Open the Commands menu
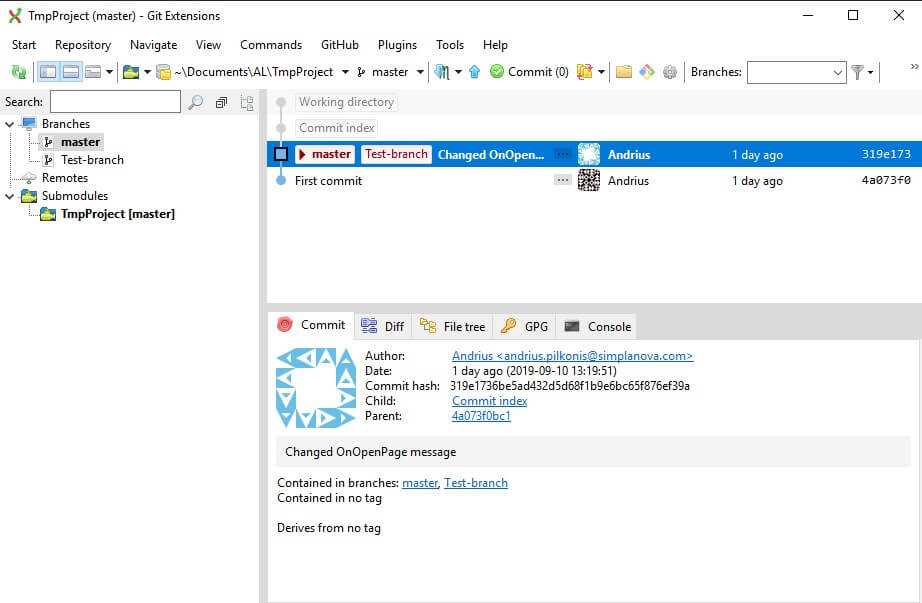This screenshot has width=922, height=603. pos(271,45)
